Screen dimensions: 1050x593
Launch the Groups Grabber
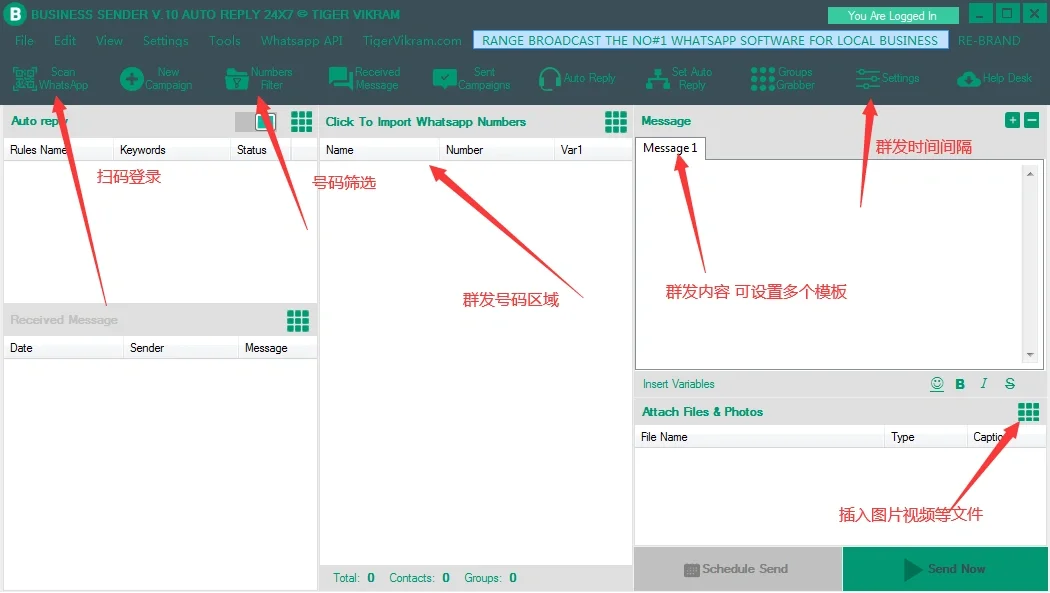tap(782, 78)
